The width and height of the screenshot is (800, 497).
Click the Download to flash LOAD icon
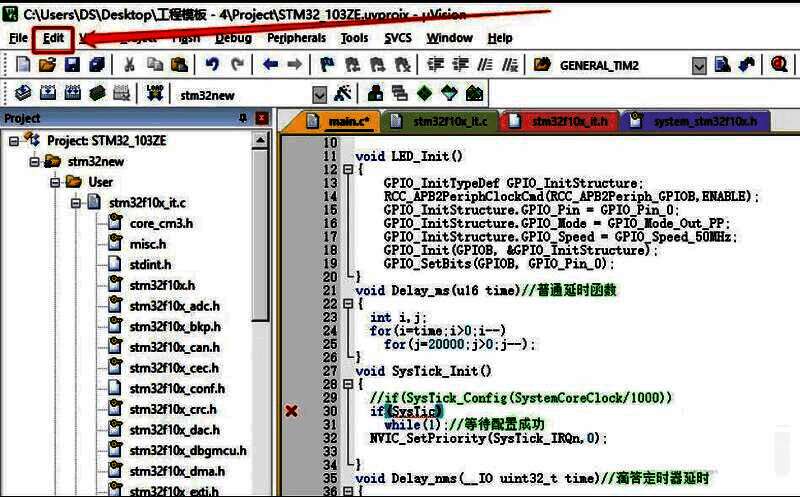(154, 93)
